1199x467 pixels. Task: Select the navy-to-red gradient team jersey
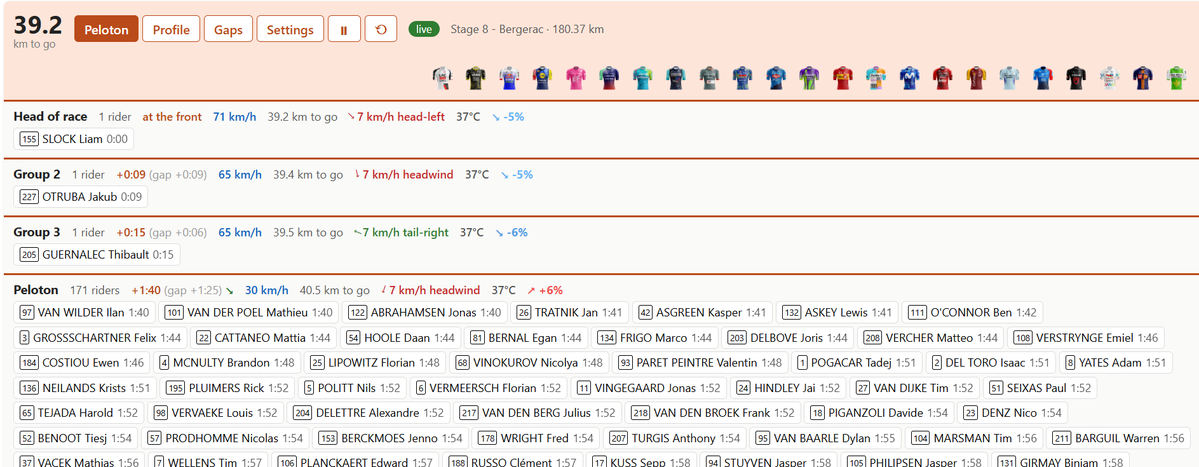(609, 77)
